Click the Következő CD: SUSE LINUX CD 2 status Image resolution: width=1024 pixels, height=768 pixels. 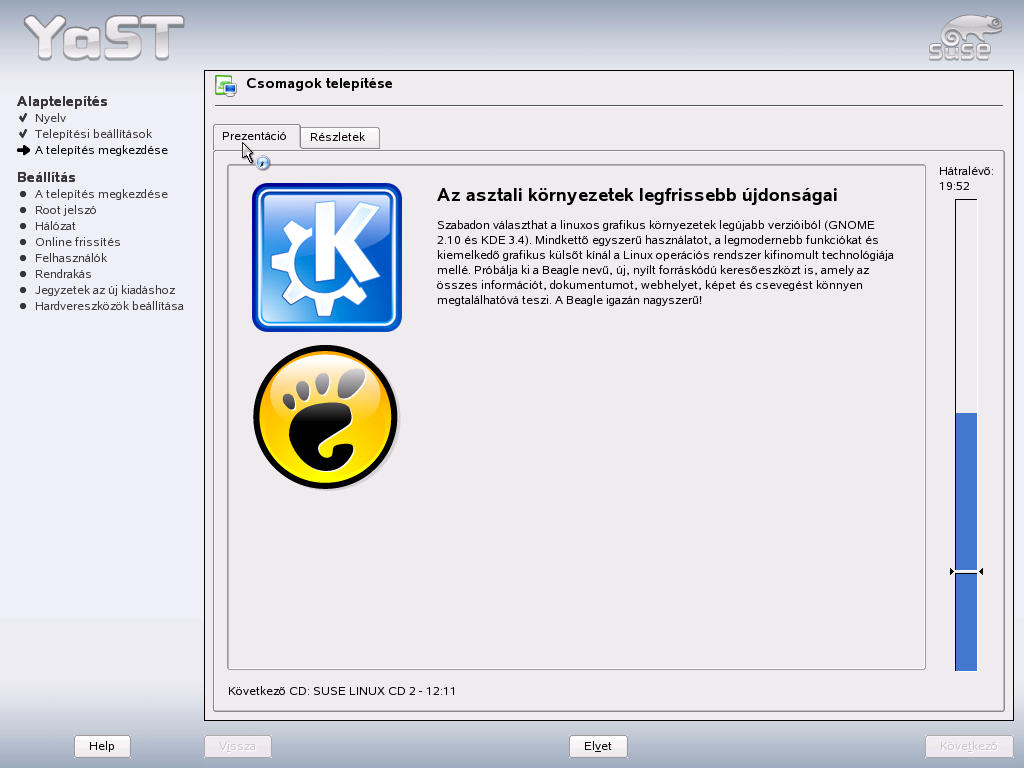[342, 691]
